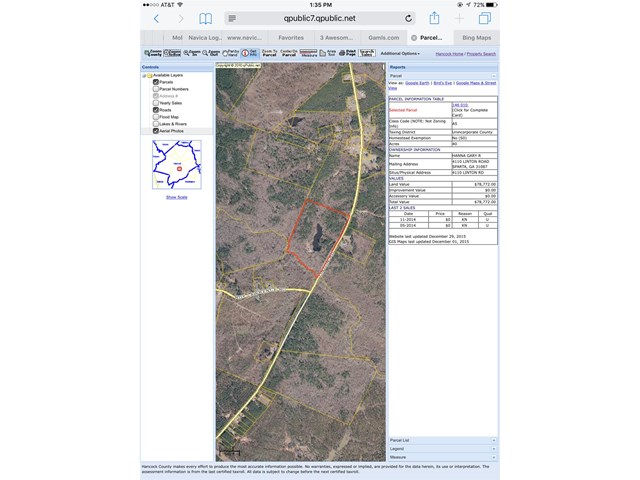Click the Controls panel header
Screen dimensions: 640x480
tap(176, 67)
